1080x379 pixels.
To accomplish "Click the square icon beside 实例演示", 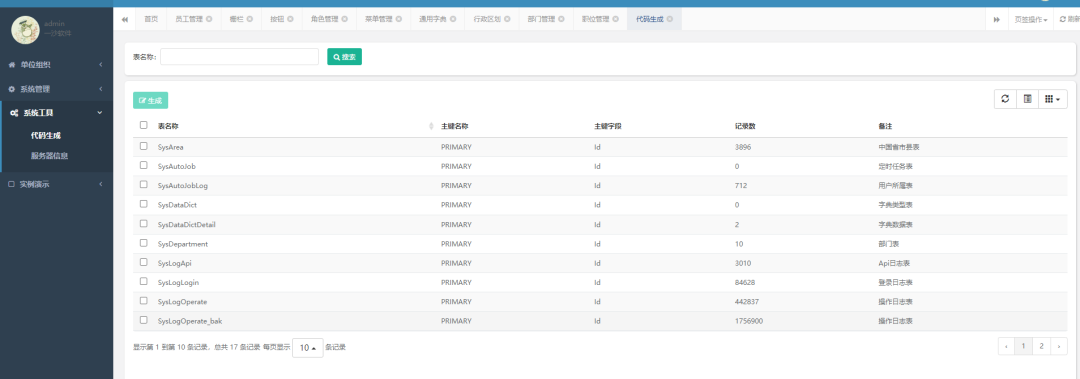I will click(11, 184).
